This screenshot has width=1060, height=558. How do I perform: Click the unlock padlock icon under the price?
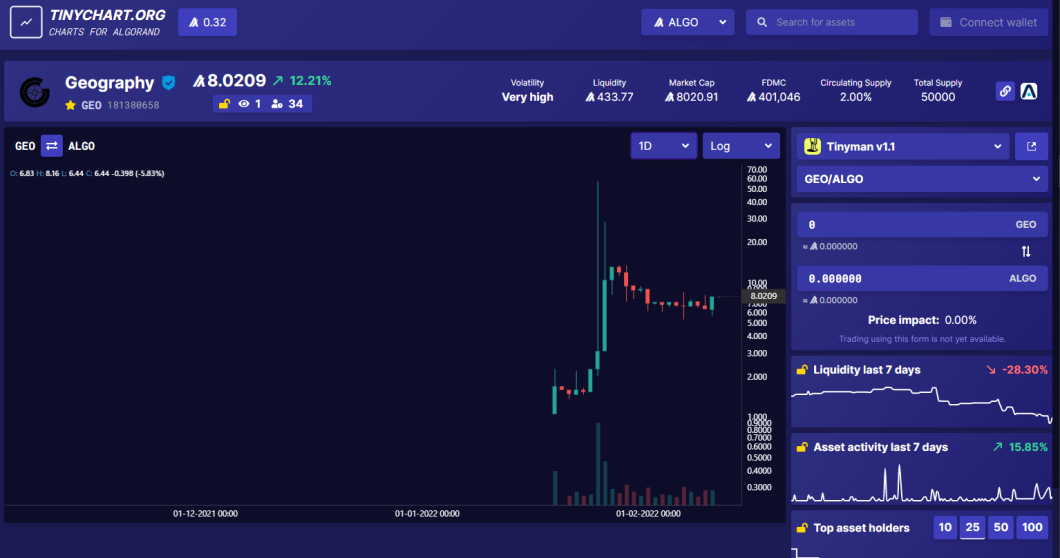pyautogui.click(x=224, y=103)
